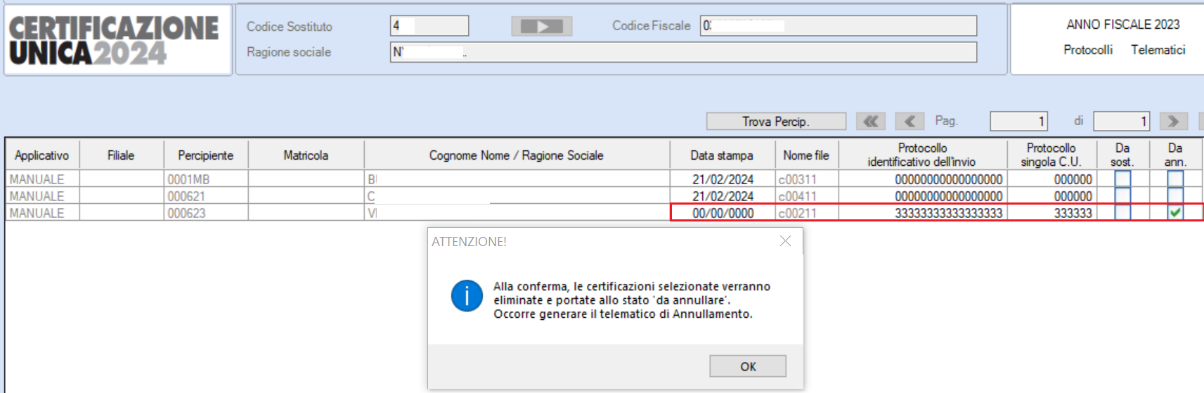
Task: Click the Cognome Nome / Ragione Sociale header
Action: pos(517,155)
